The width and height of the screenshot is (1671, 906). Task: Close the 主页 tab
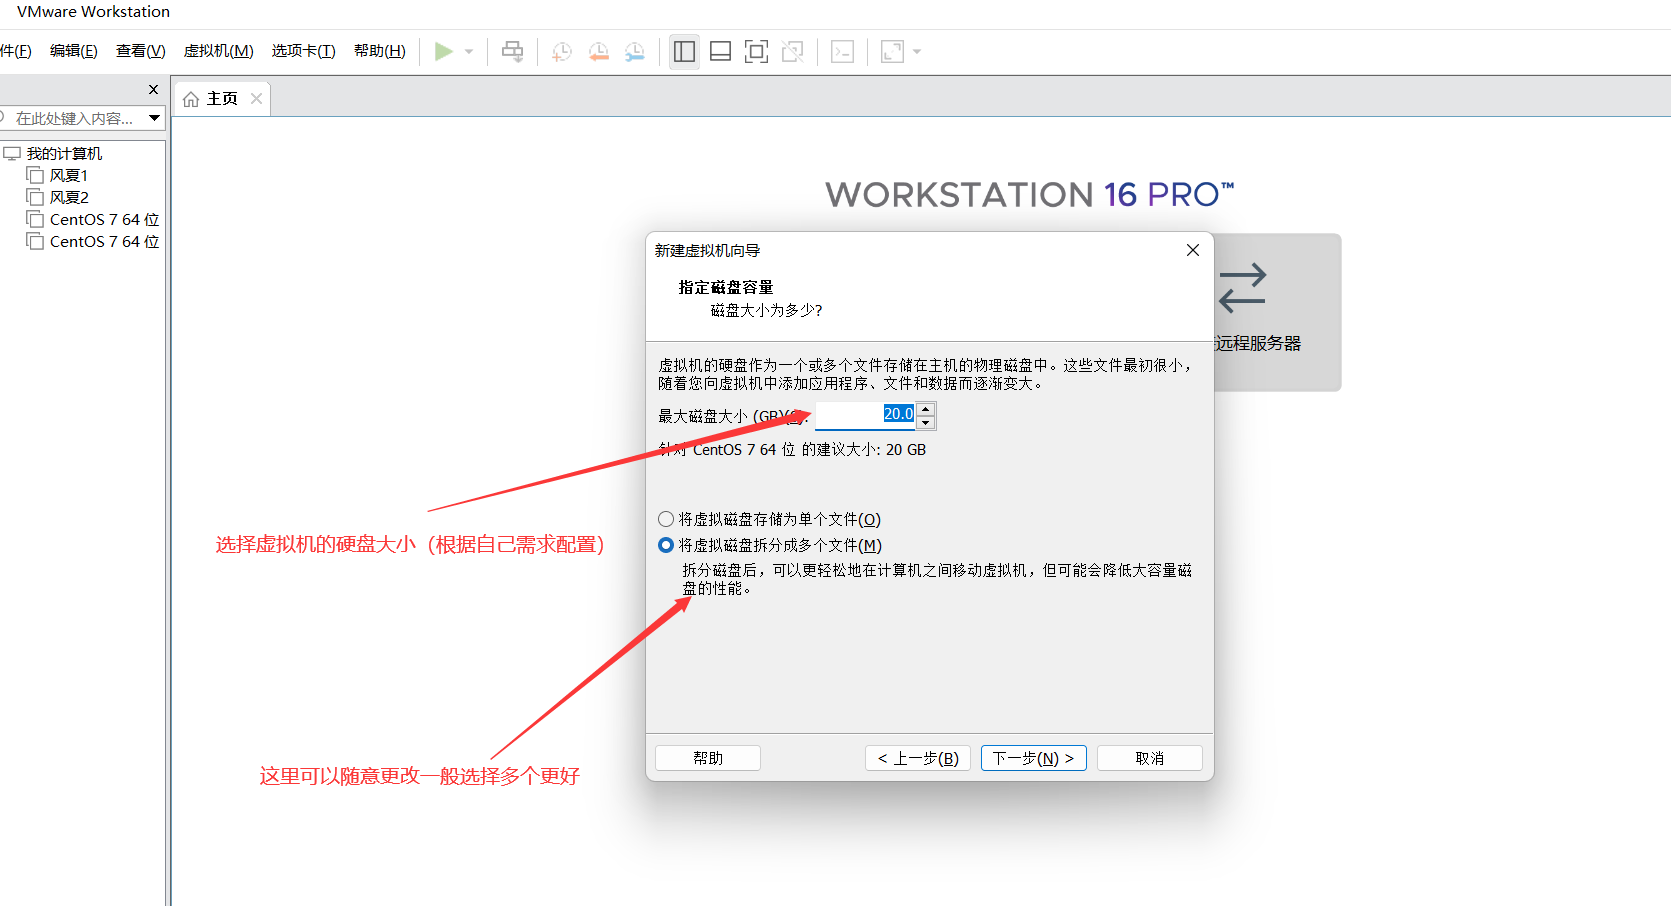coord(257,99)
